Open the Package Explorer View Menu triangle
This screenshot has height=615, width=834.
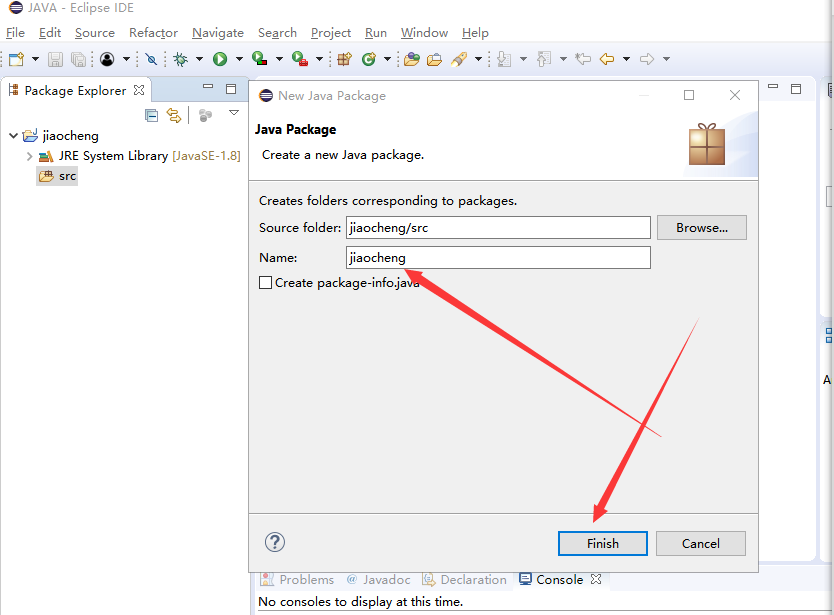tap(234, 113)
